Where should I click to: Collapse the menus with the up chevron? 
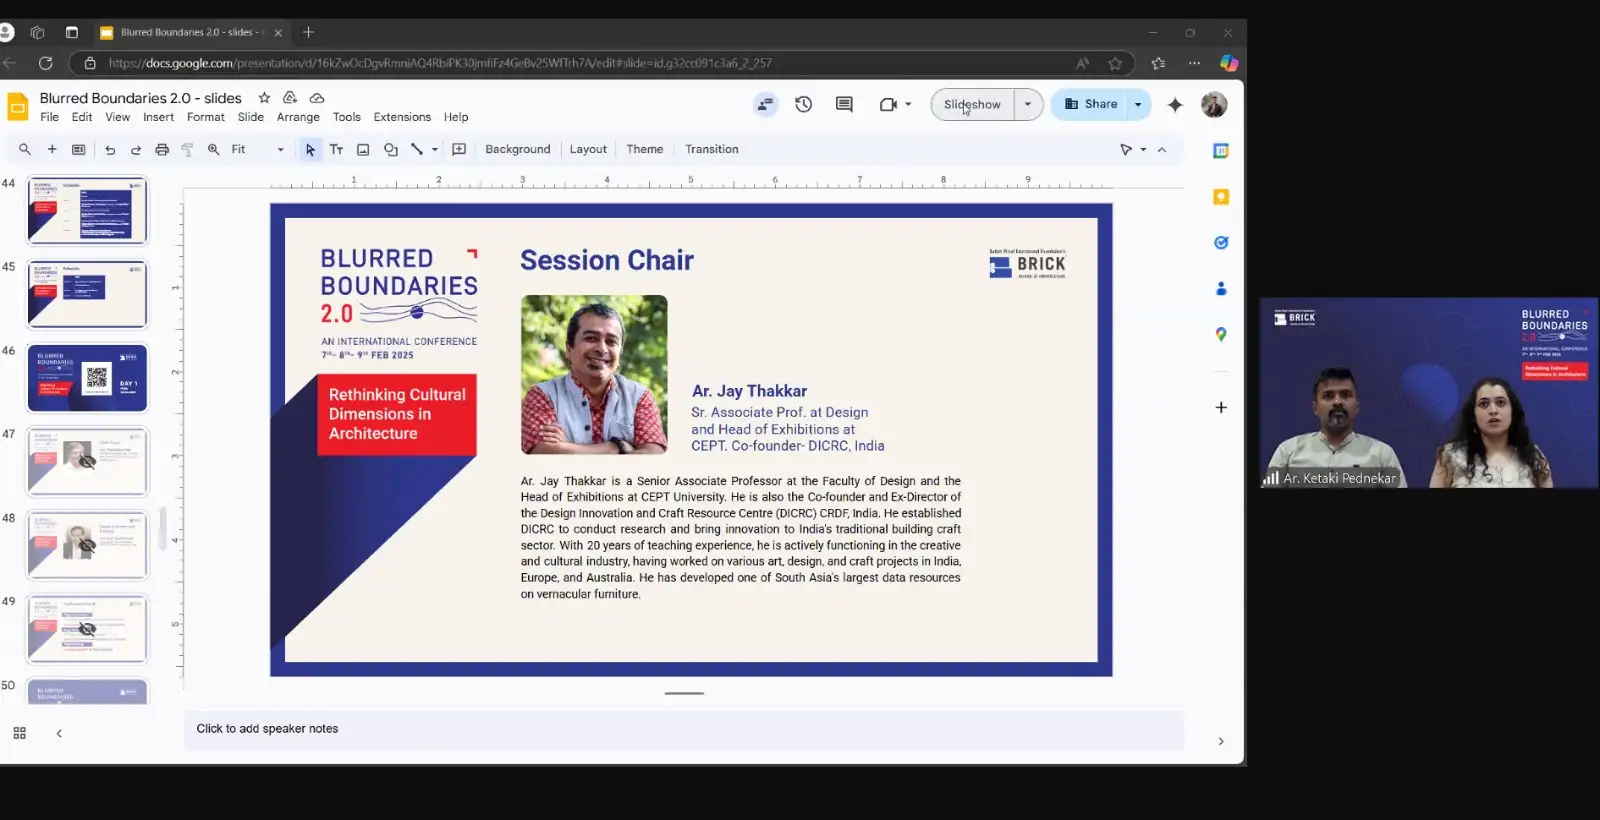coord(1162,149)
